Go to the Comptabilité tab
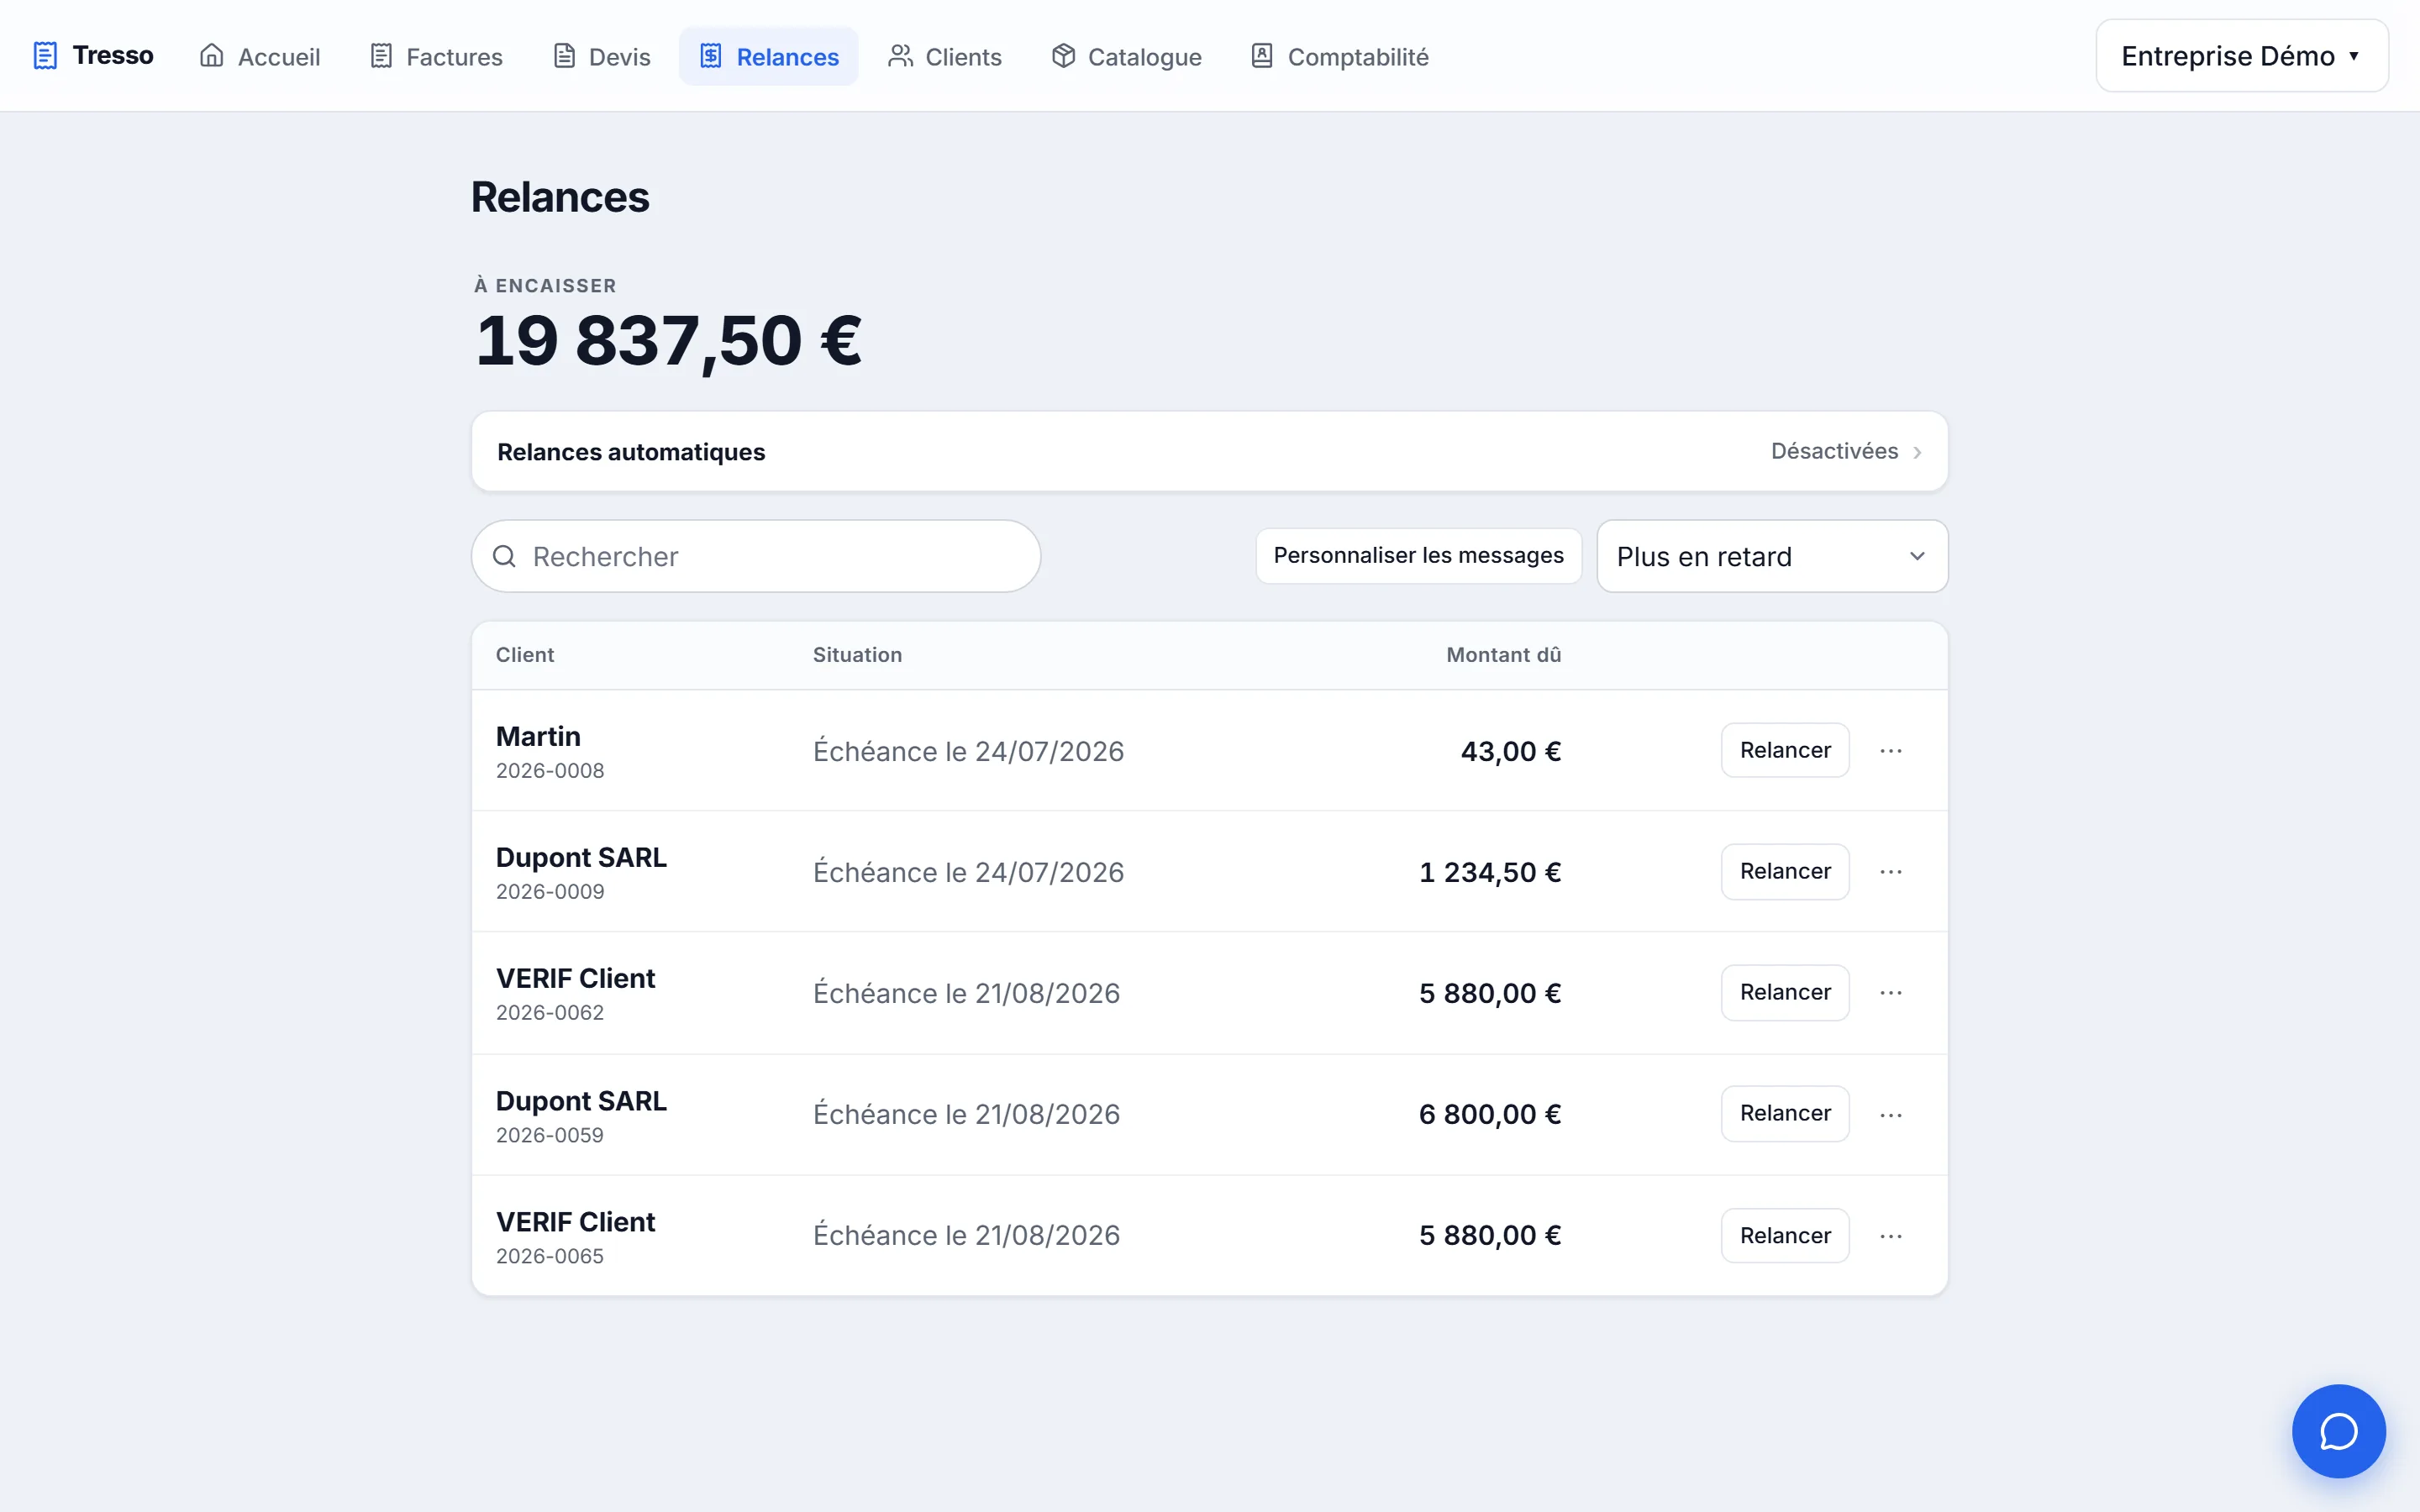 (x=1340, y=56)
